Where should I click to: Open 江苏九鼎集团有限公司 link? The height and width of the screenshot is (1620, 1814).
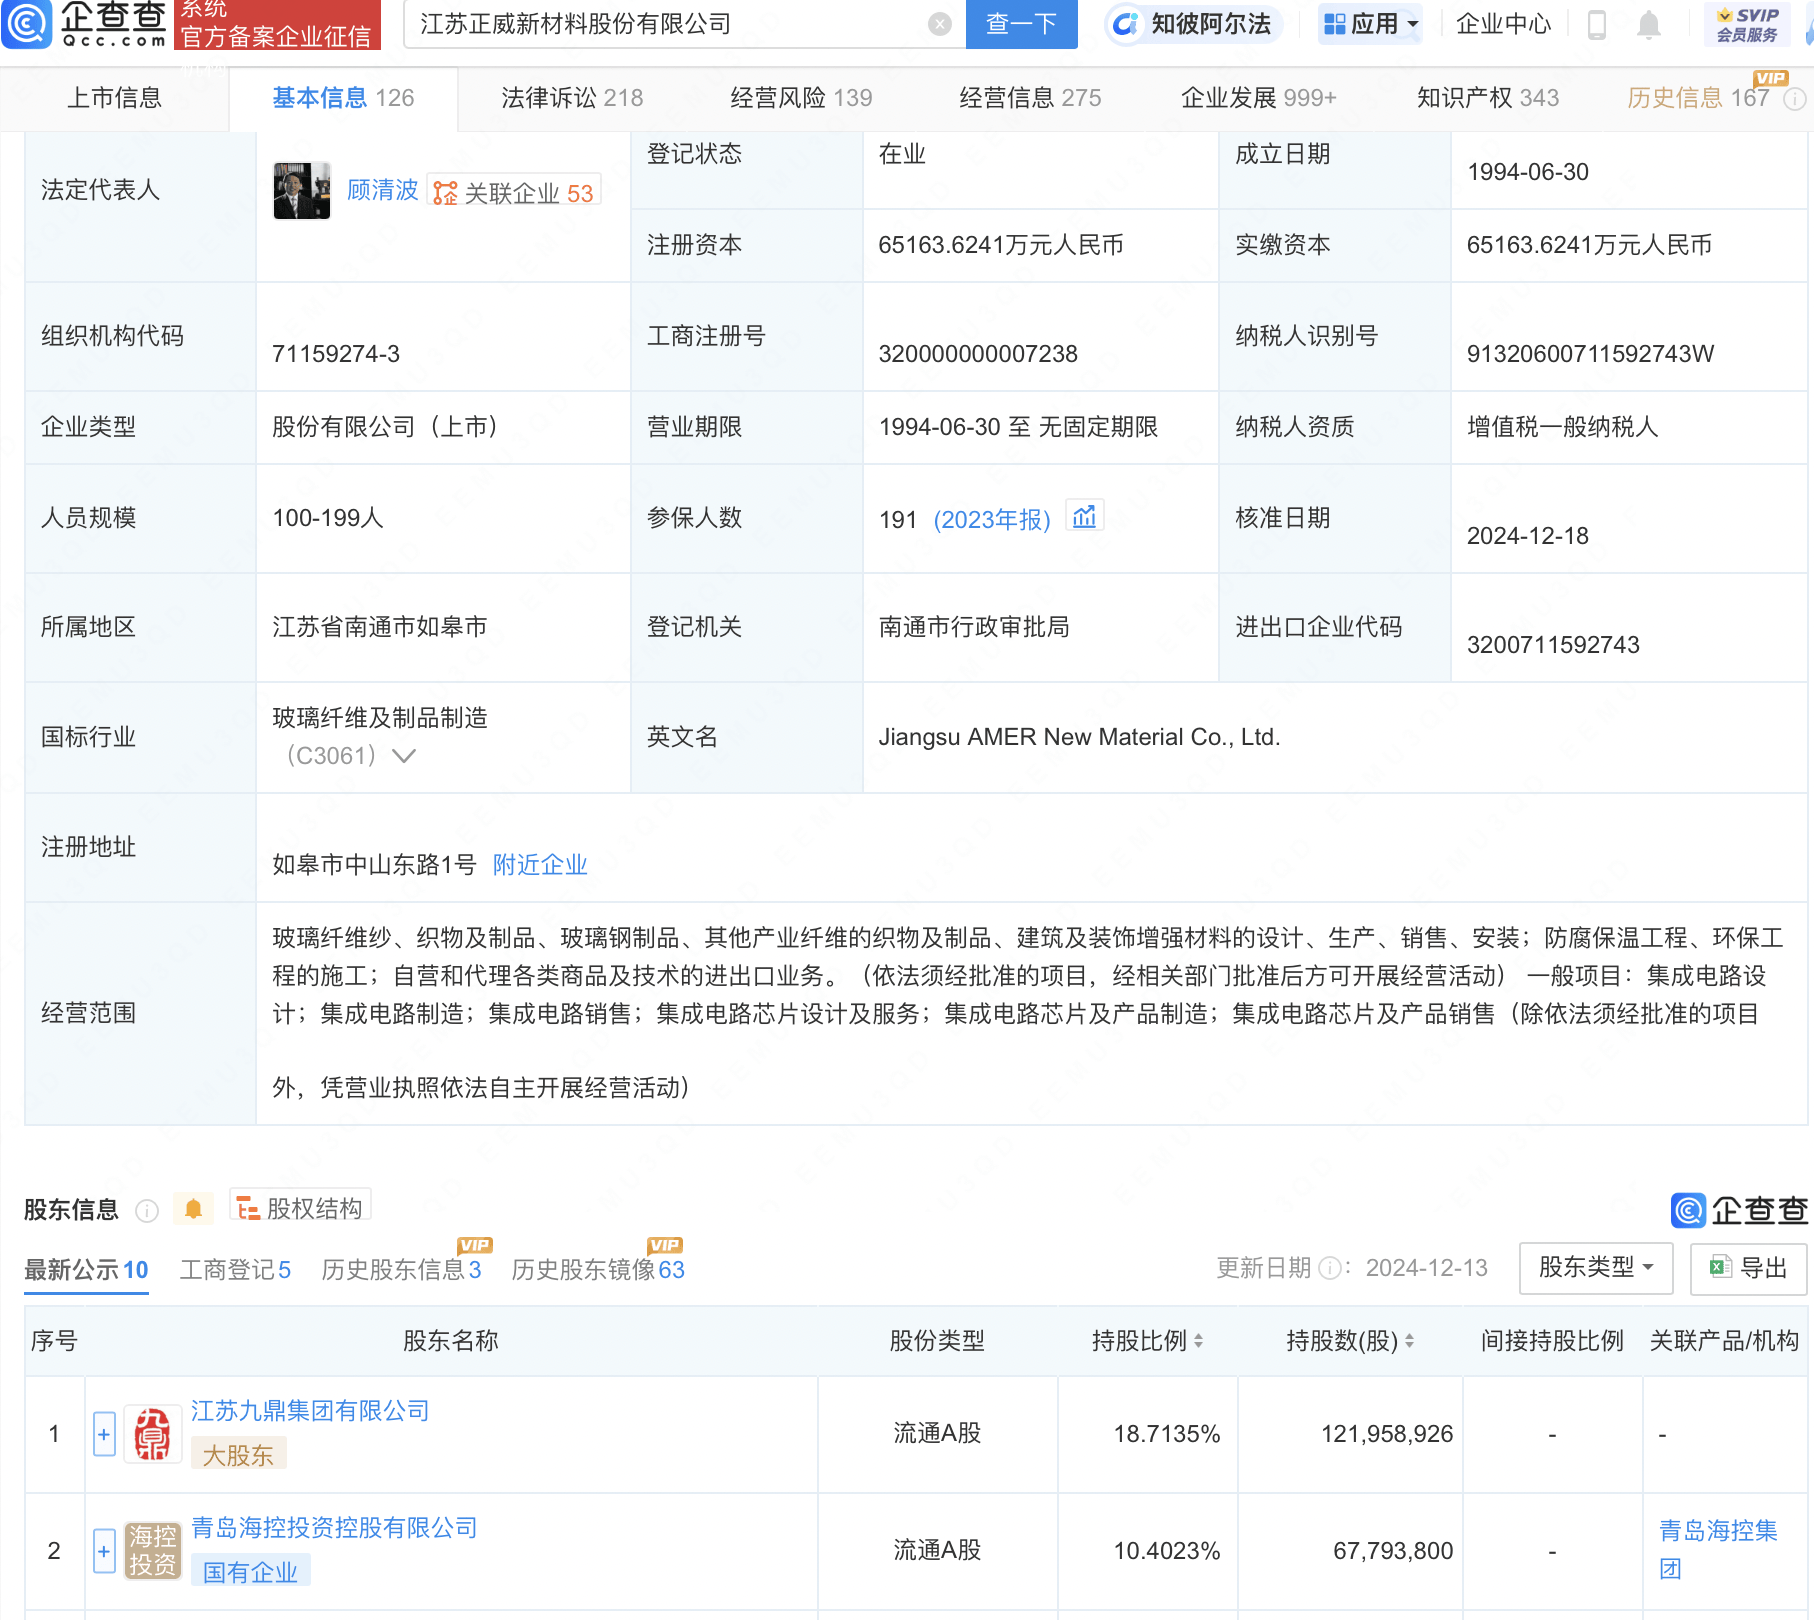[310, 1411]
